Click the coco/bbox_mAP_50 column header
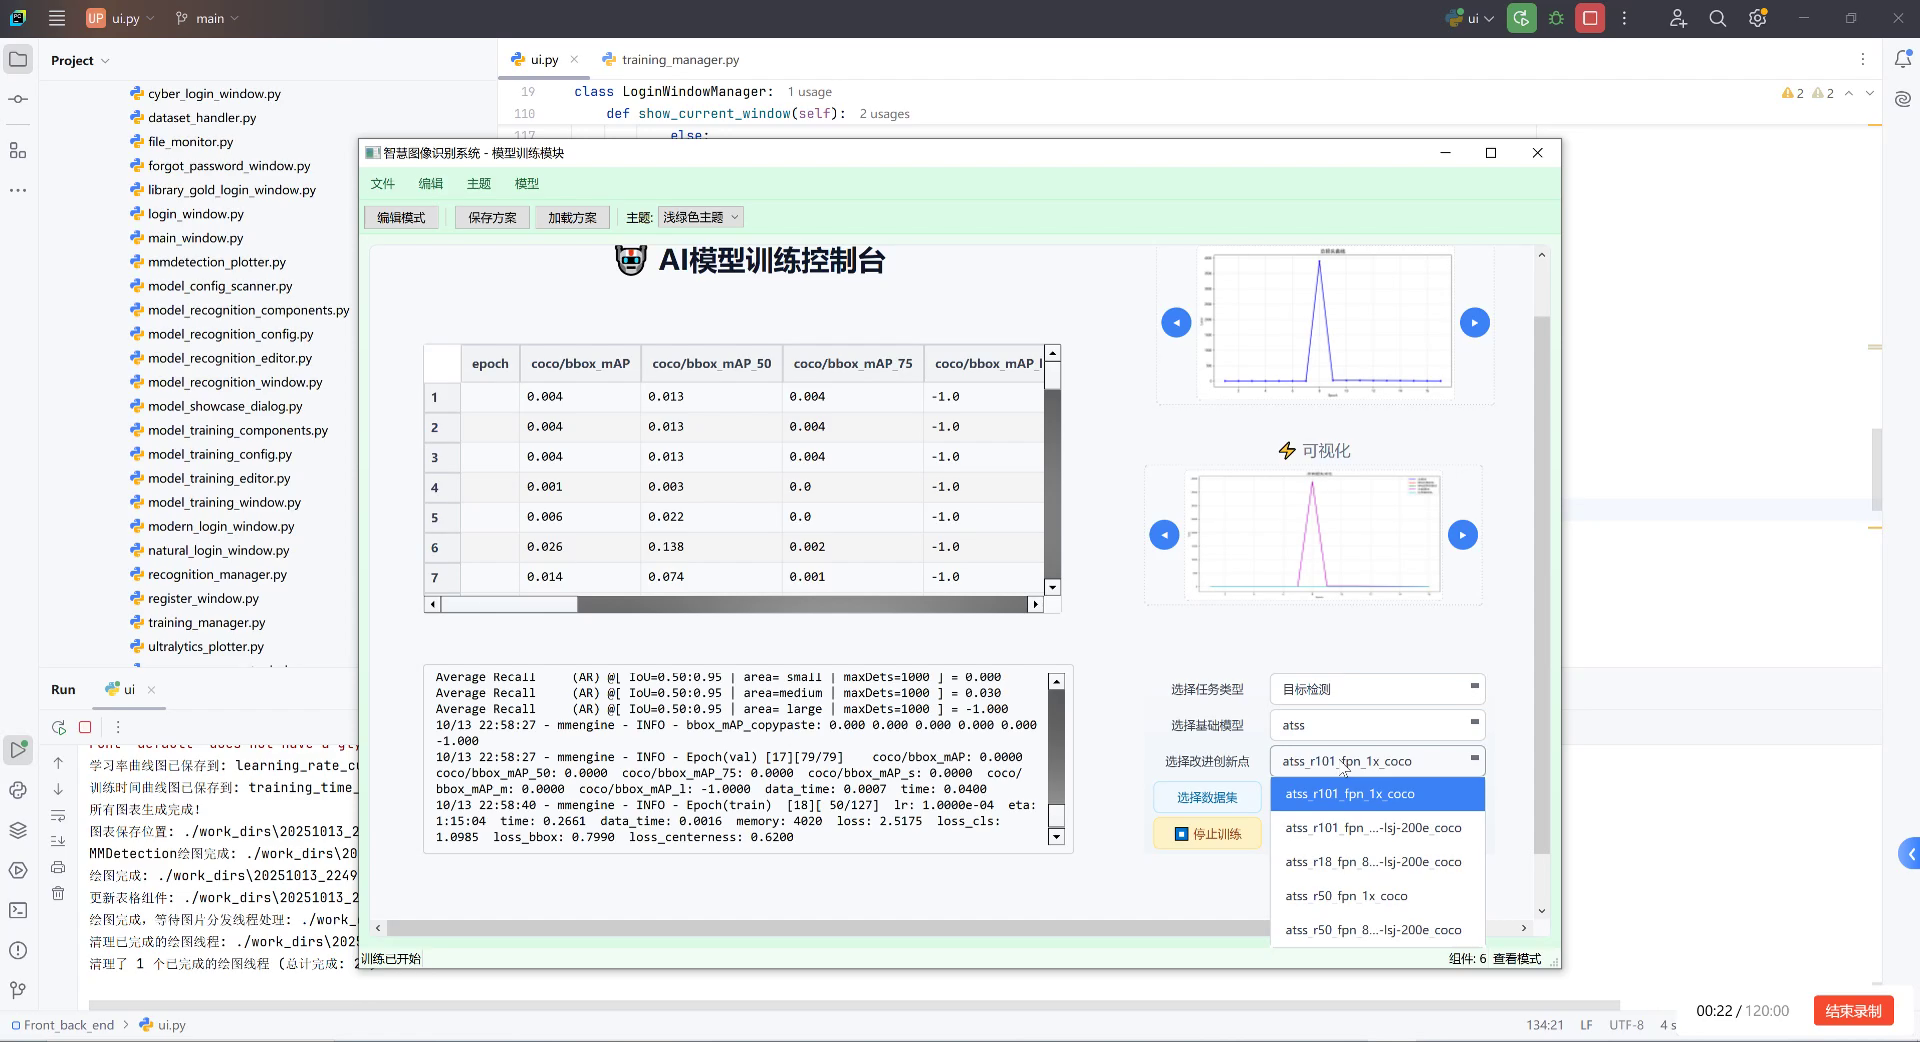 click(711, 363)
